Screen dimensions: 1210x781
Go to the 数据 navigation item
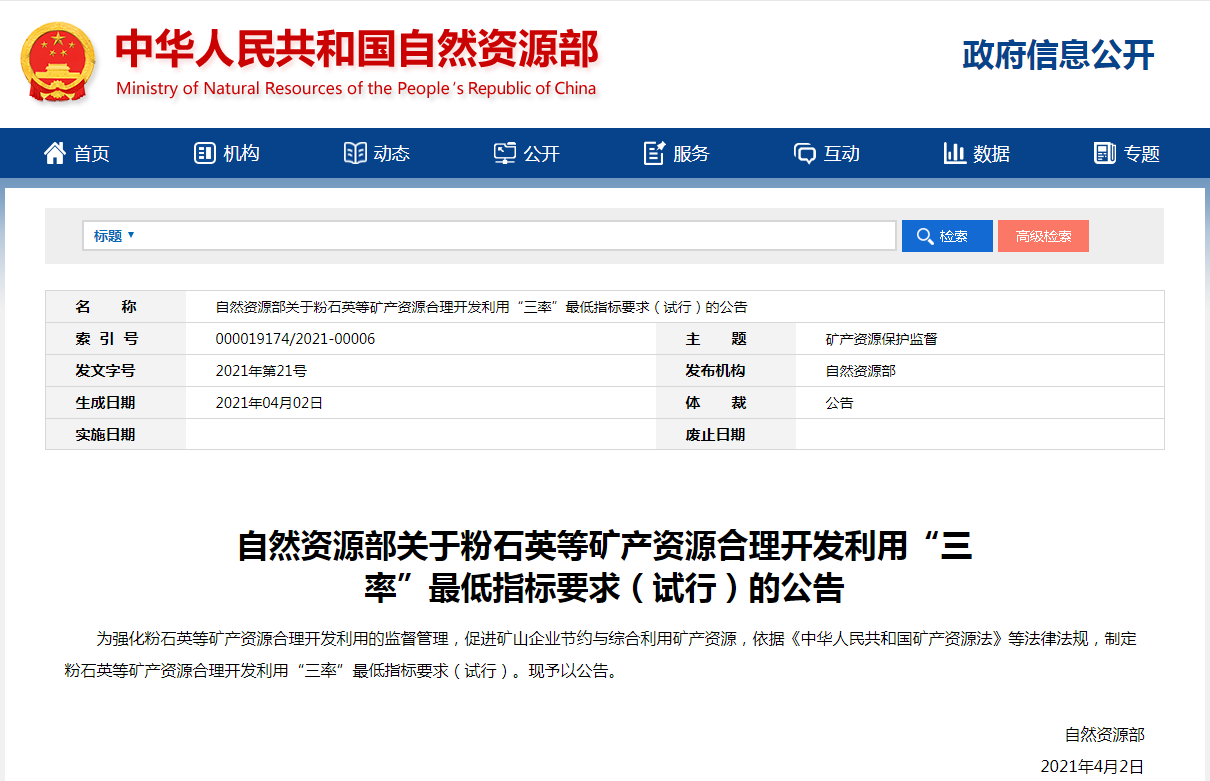pyautogui.click(x=991, y=154)
